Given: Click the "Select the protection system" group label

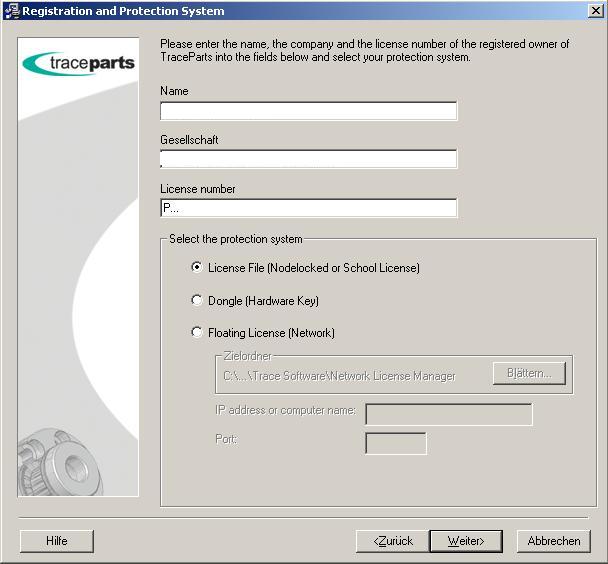Looking at the screenshot, I should [x=236, y=239].
